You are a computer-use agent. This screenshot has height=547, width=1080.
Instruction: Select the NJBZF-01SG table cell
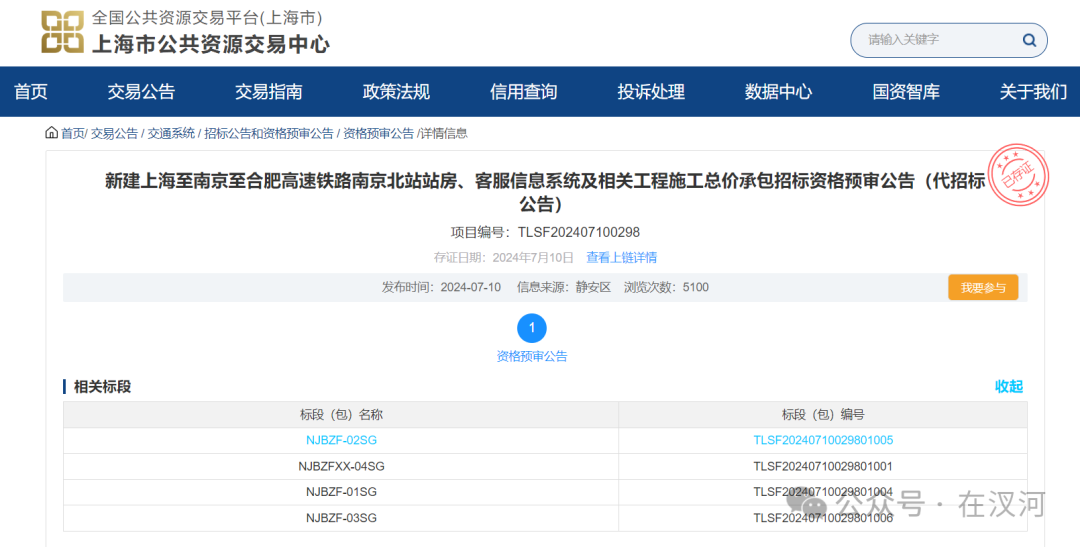341,492
